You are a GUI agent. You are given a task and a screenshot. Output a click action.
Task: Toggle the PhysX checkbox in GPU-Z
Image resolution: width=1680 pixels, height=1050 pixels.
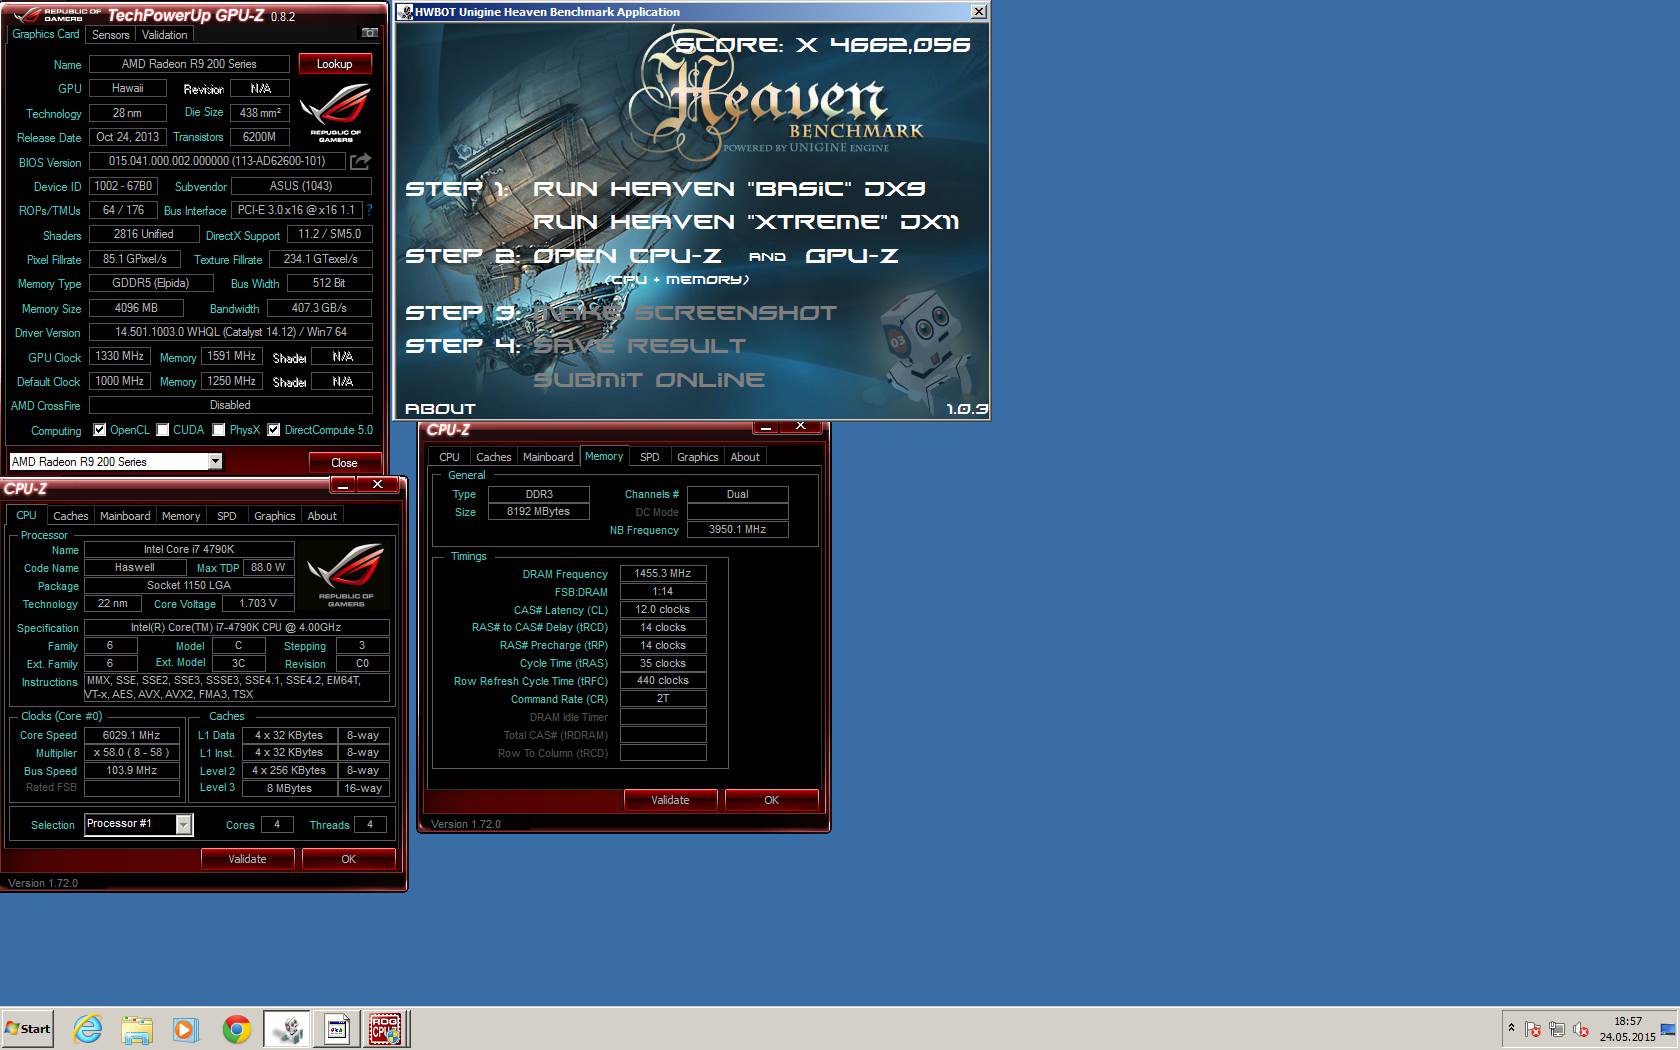click(x=219, y=430)
